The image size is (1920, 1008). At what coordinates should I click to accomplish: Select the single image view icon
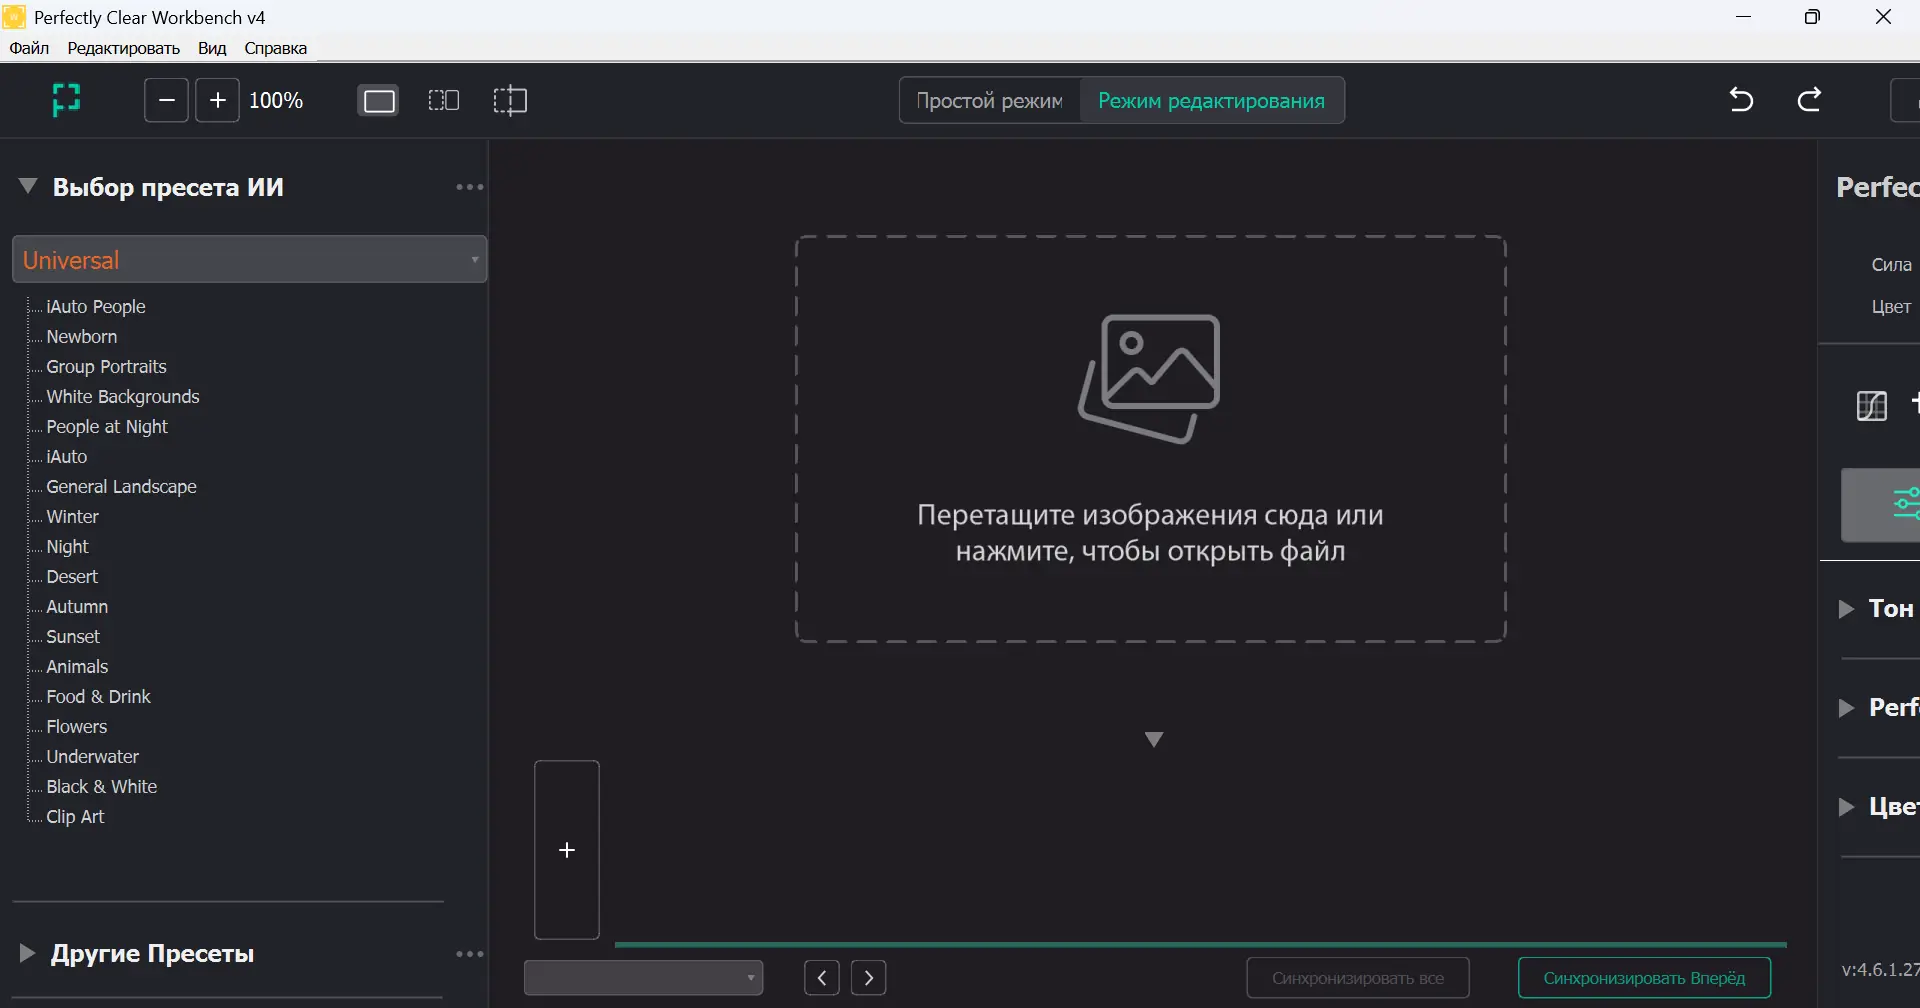[x=378, y=100]
